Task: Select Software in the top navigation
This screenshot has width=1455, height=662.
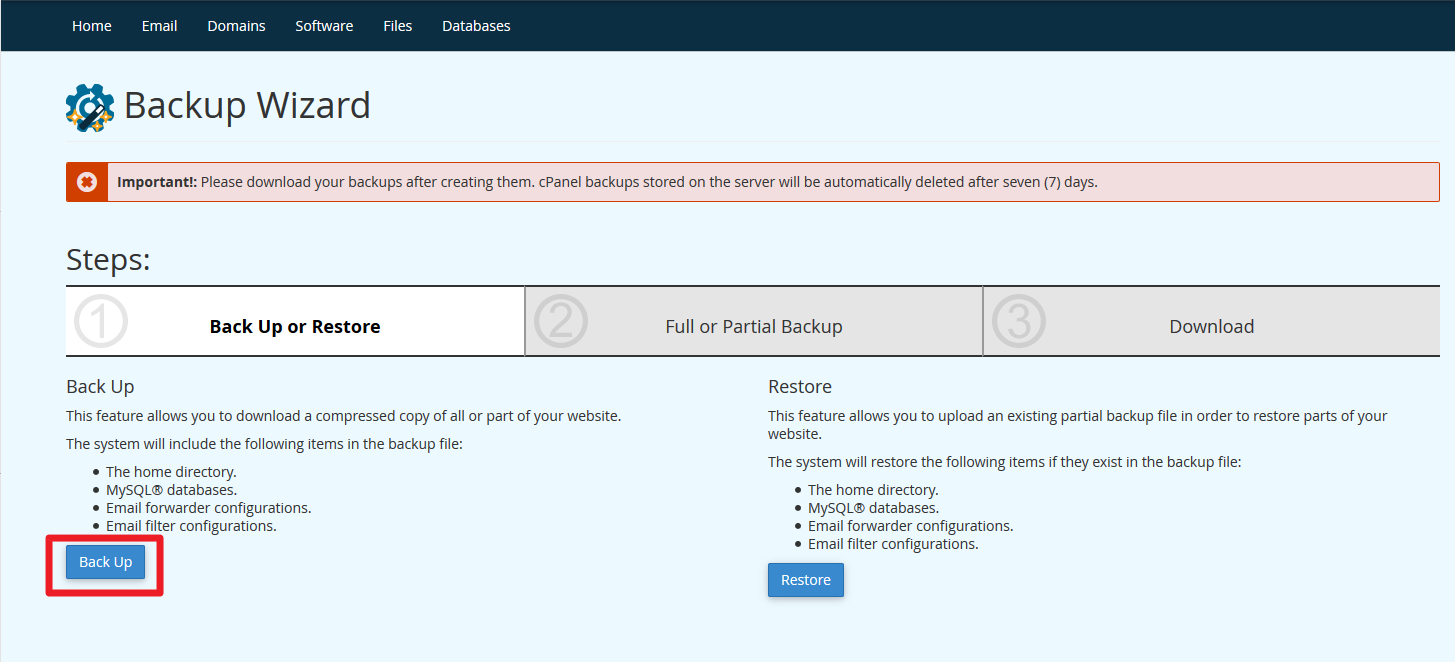Action: [324, 26]
